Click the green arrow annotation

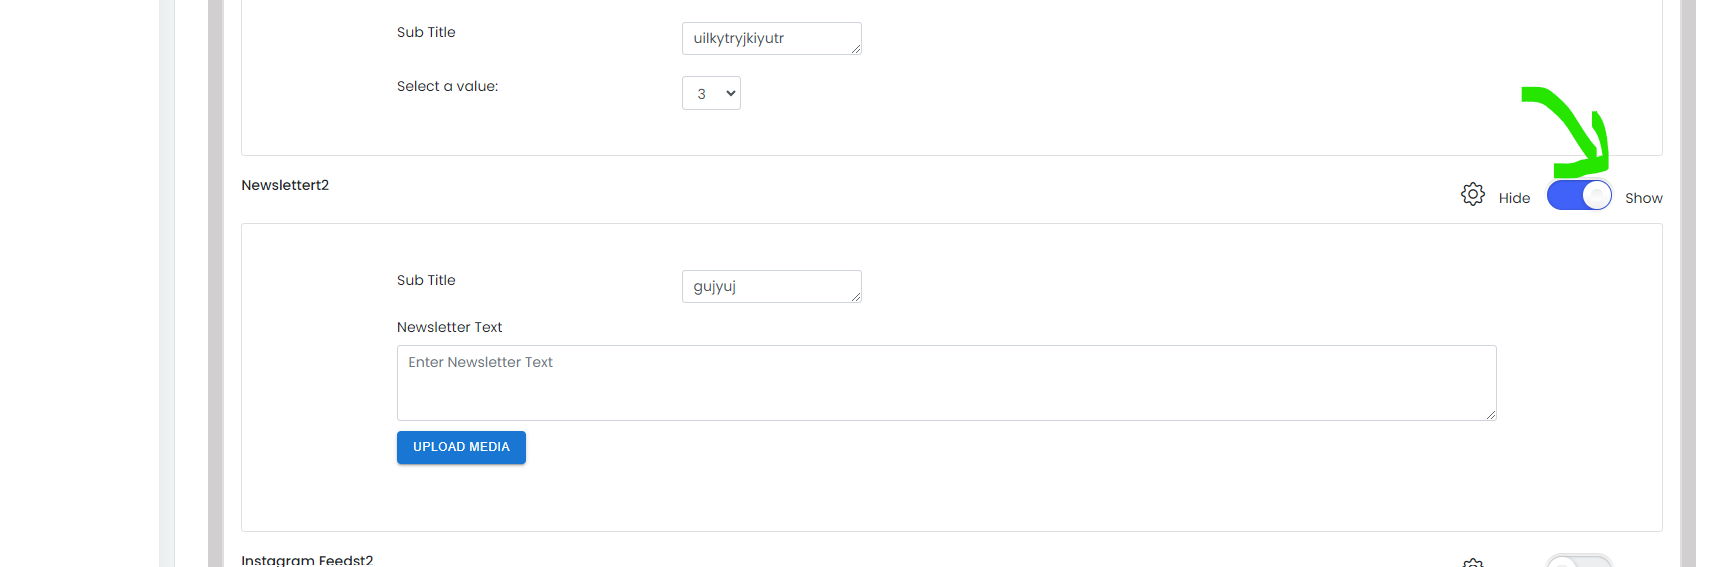click(1570, 130)
